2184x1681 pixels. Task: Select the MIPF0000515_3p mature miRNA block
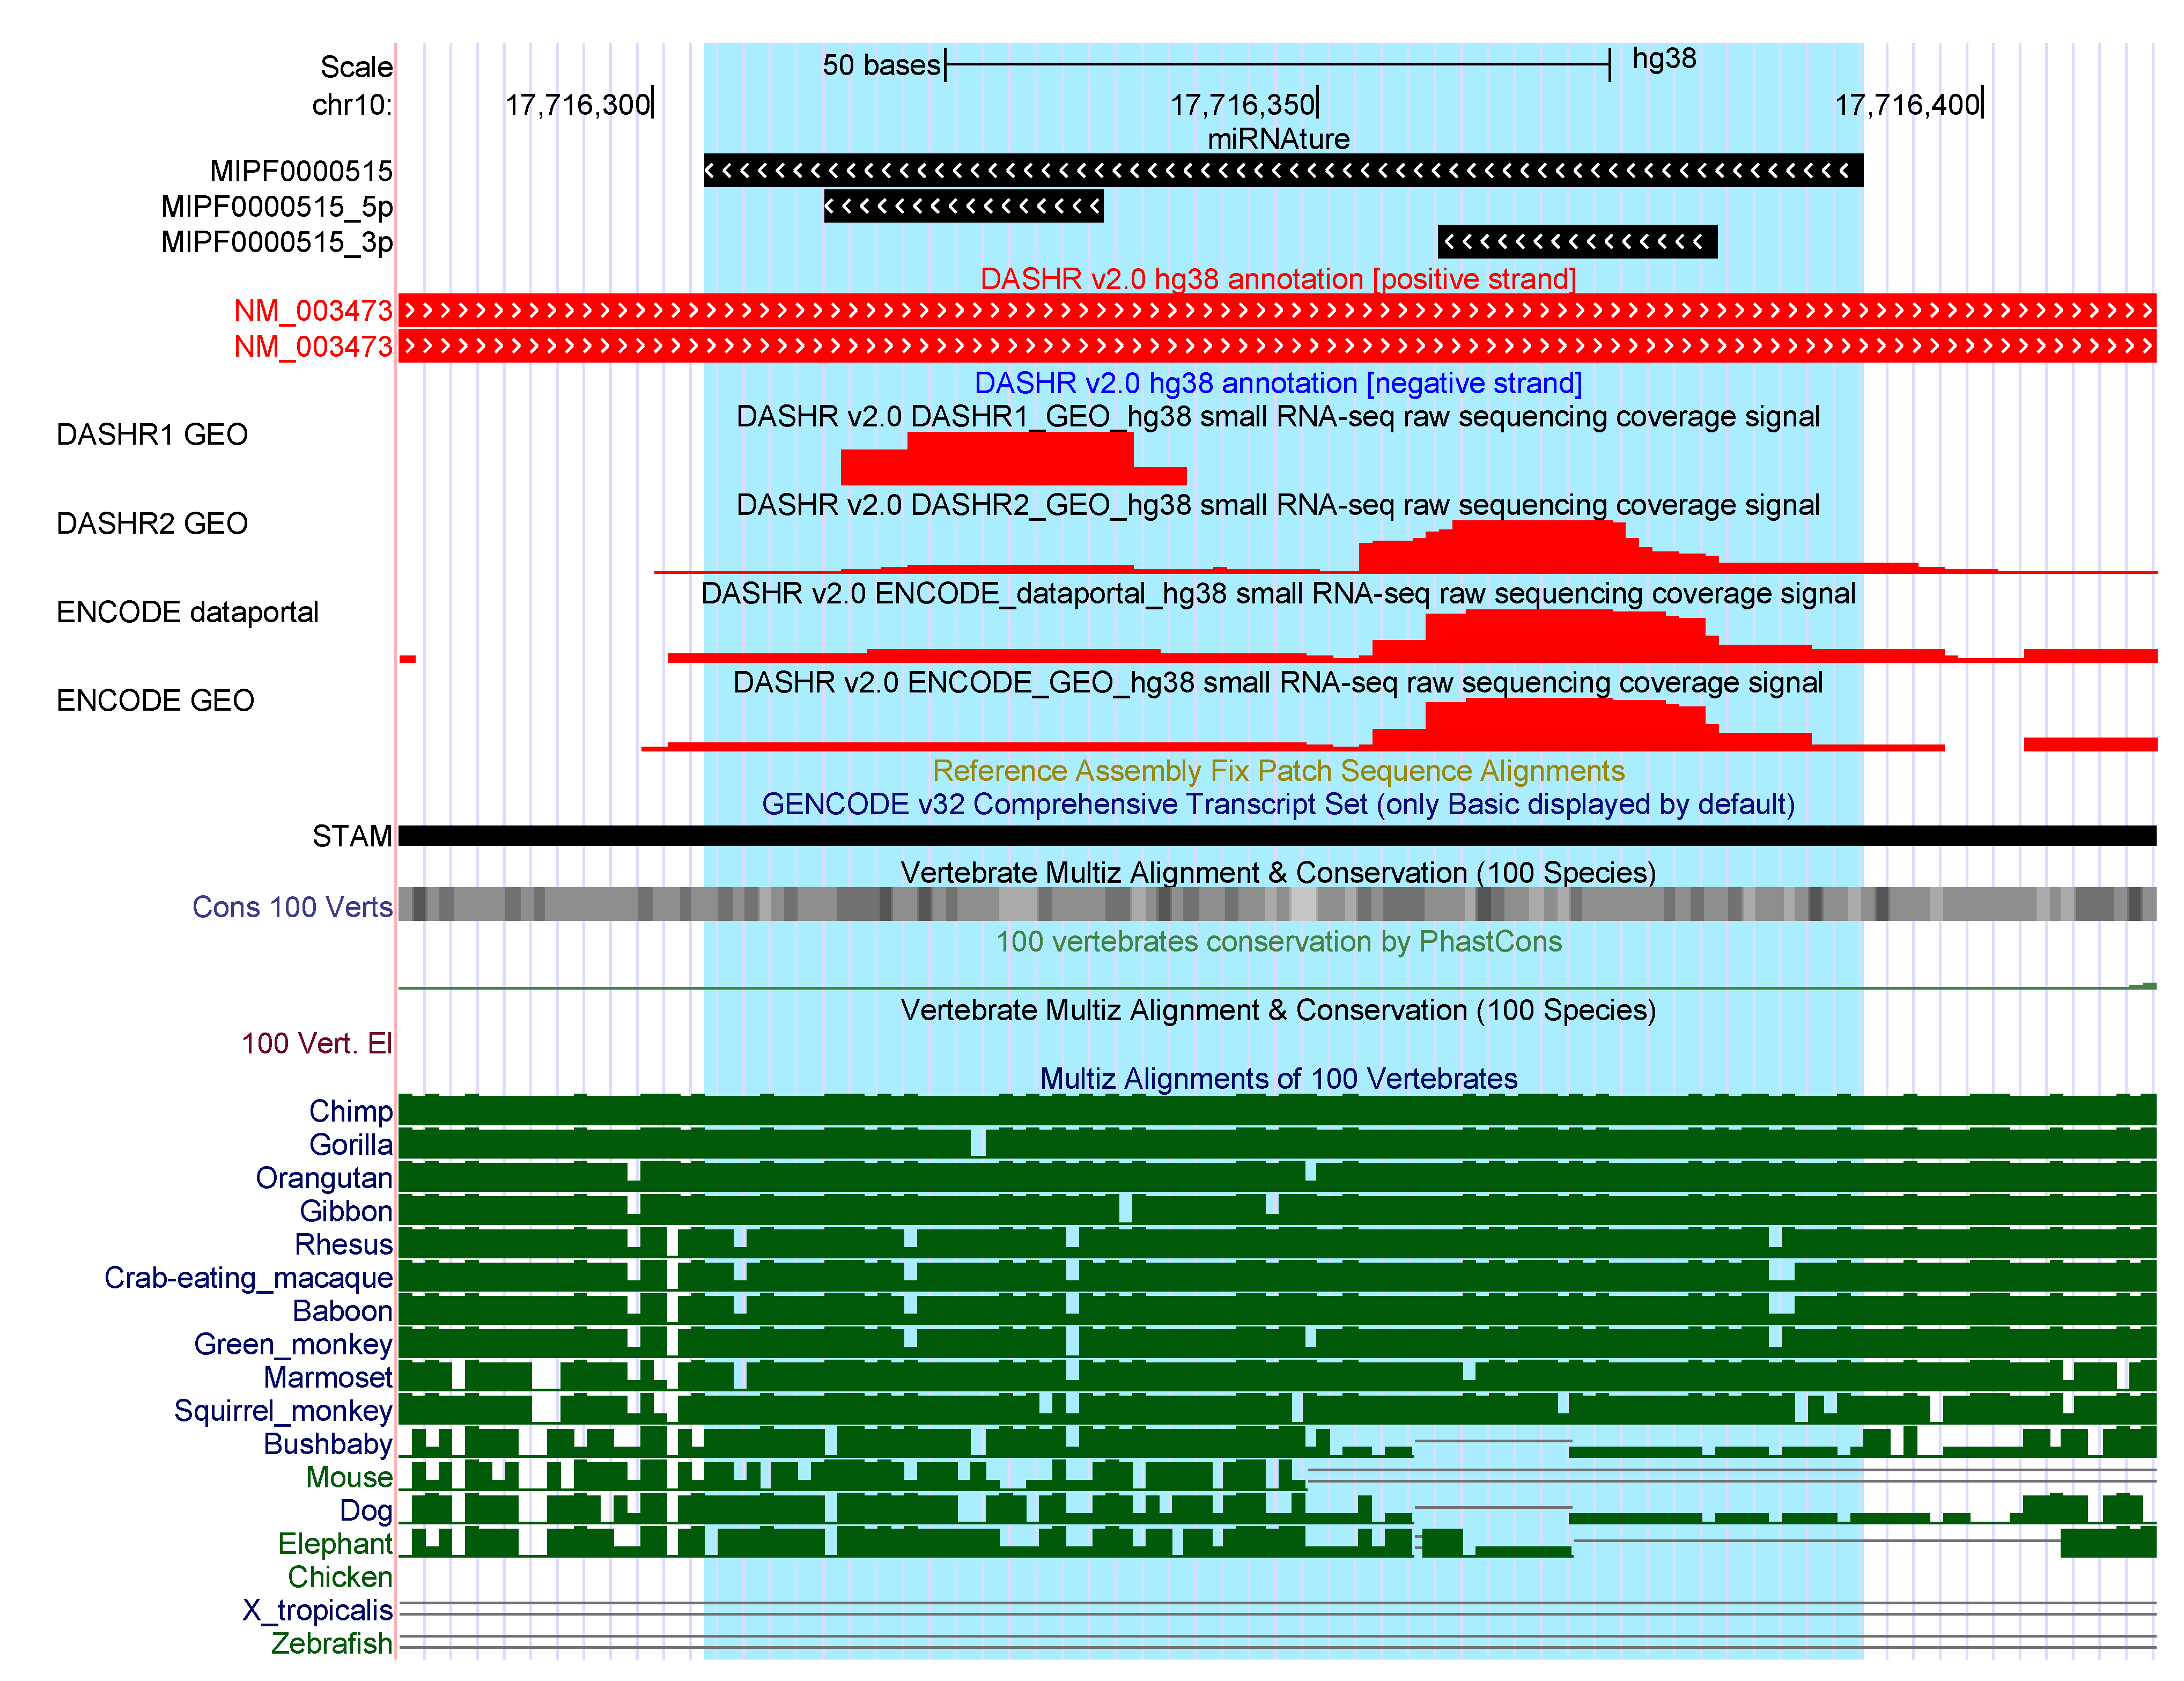tap(1576, 241)
